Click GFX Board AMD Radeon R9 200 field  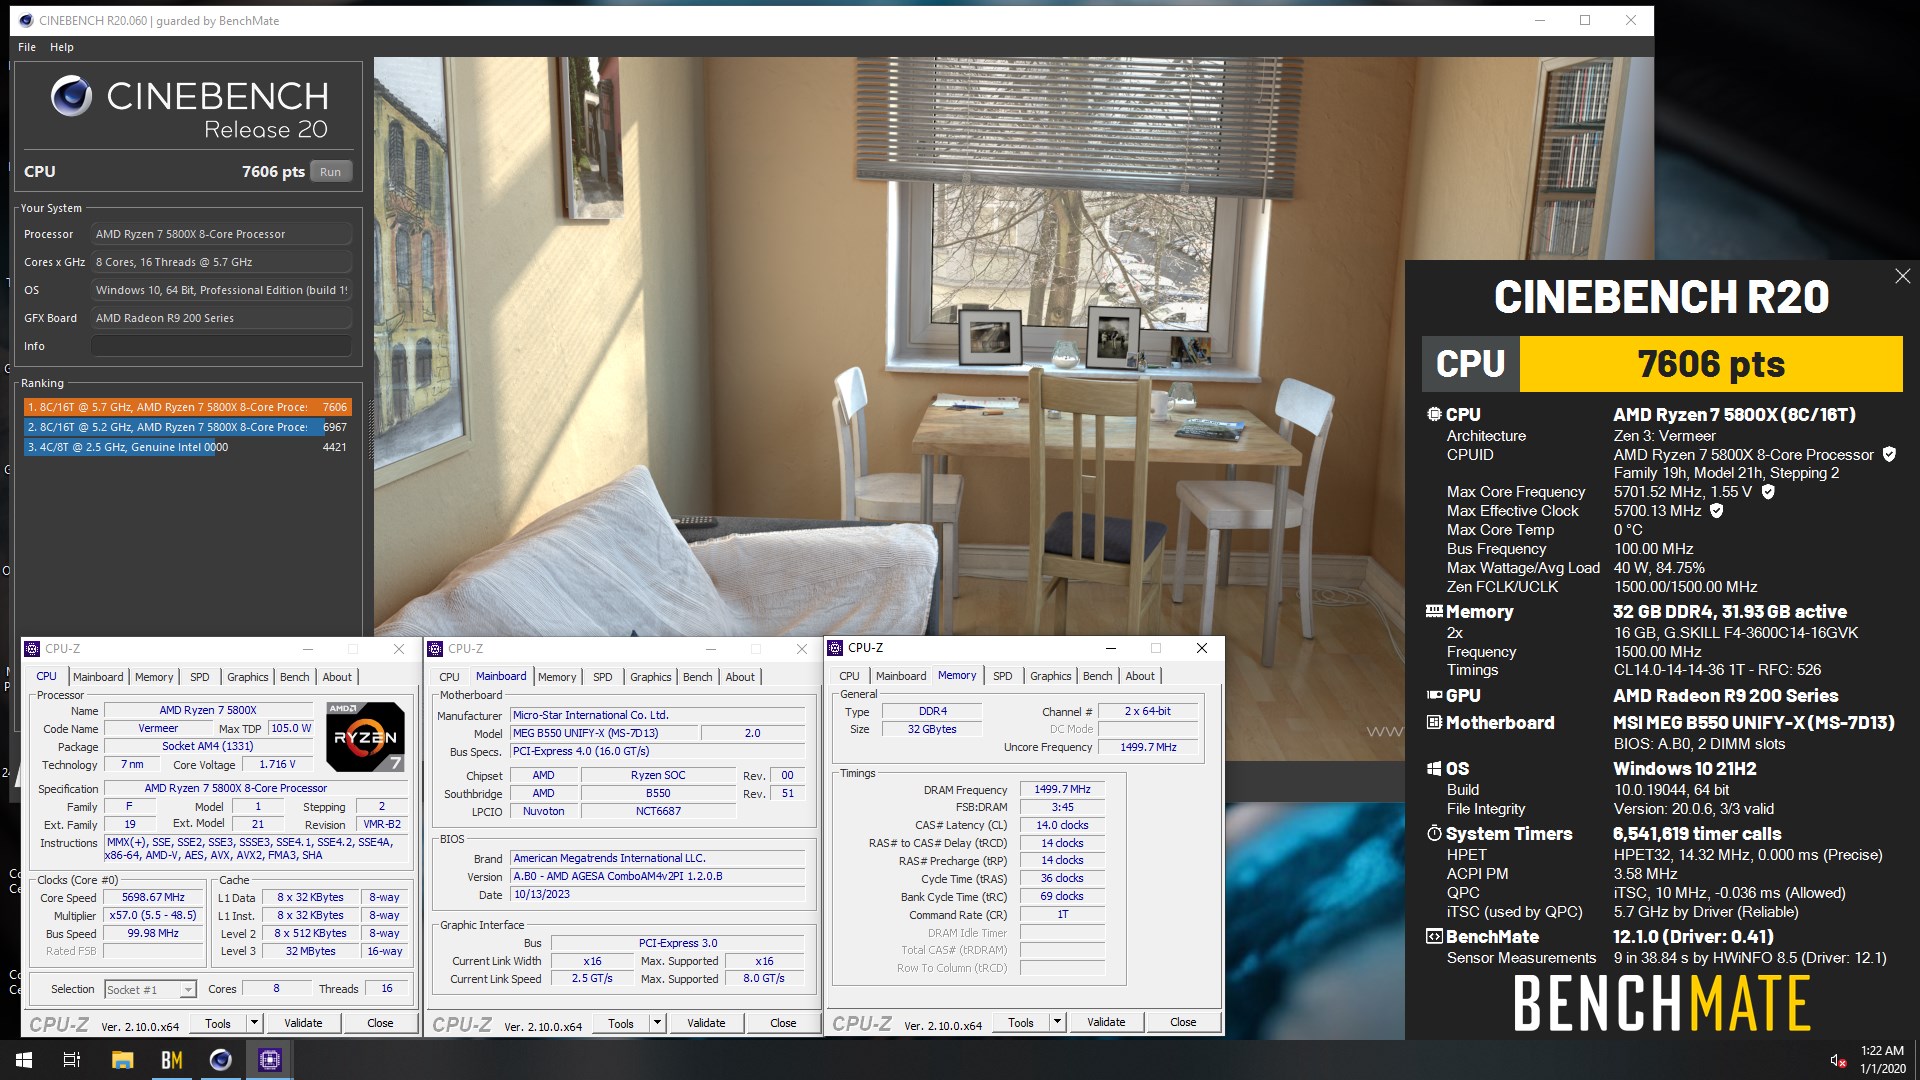(x=221, y=318)
